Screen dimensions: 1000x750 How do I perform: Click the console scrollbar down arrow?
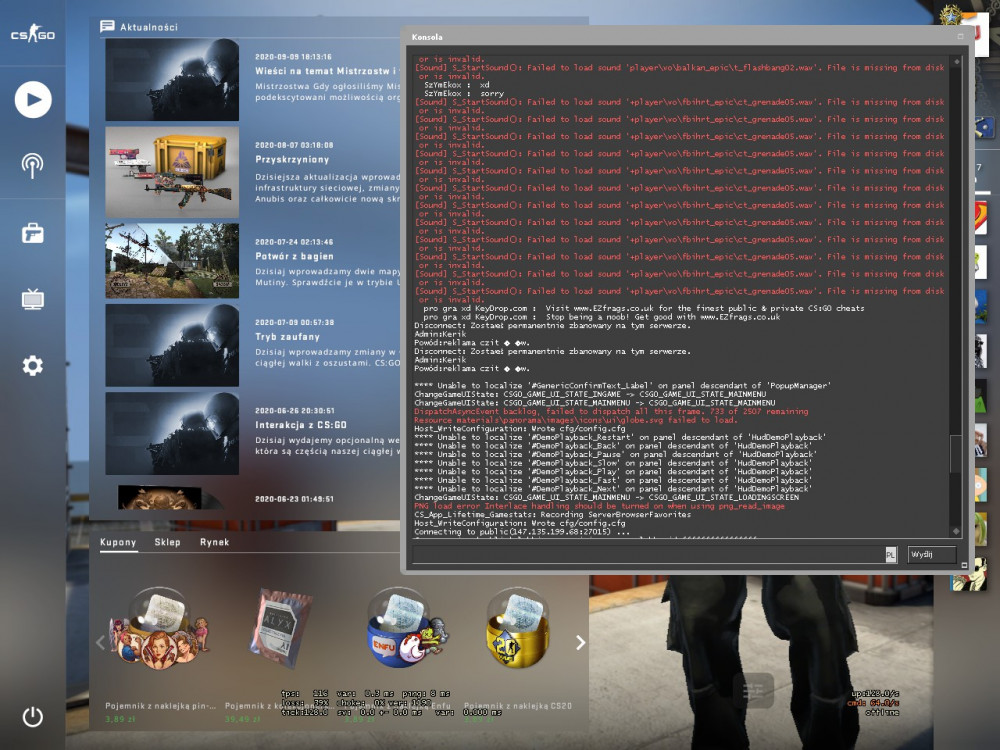pos(956,531)
